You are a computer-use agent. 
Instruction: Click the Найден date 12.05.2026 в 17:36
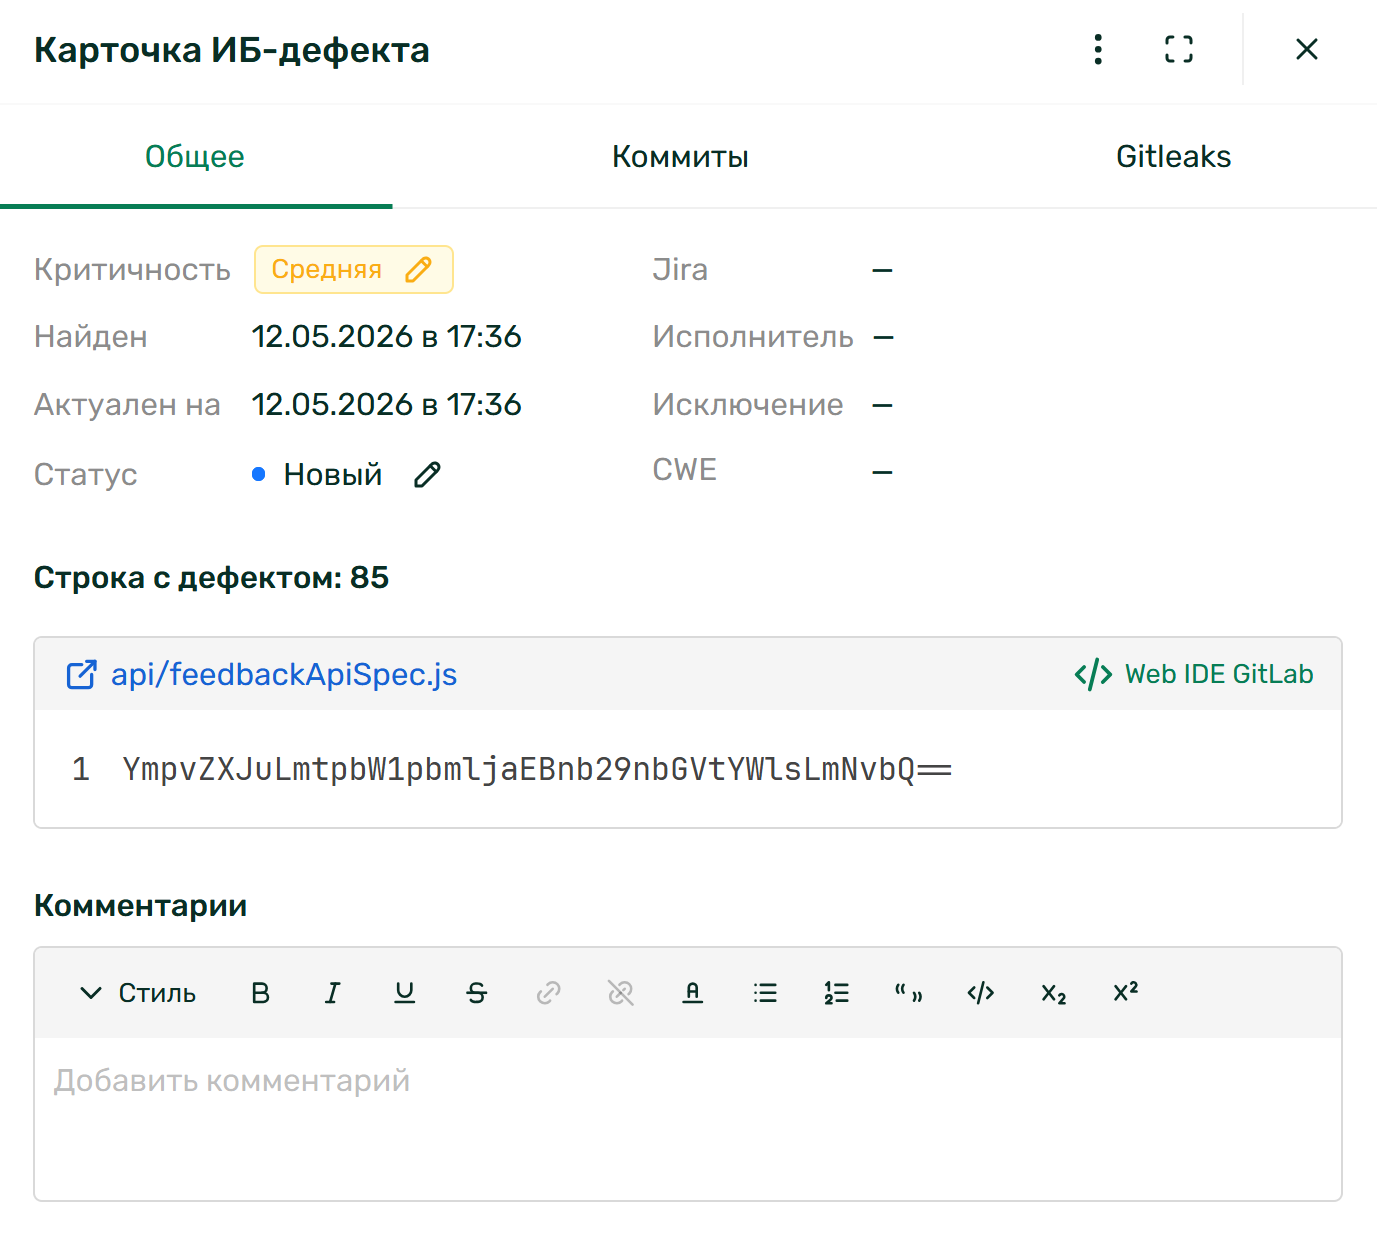click(387, 337)
